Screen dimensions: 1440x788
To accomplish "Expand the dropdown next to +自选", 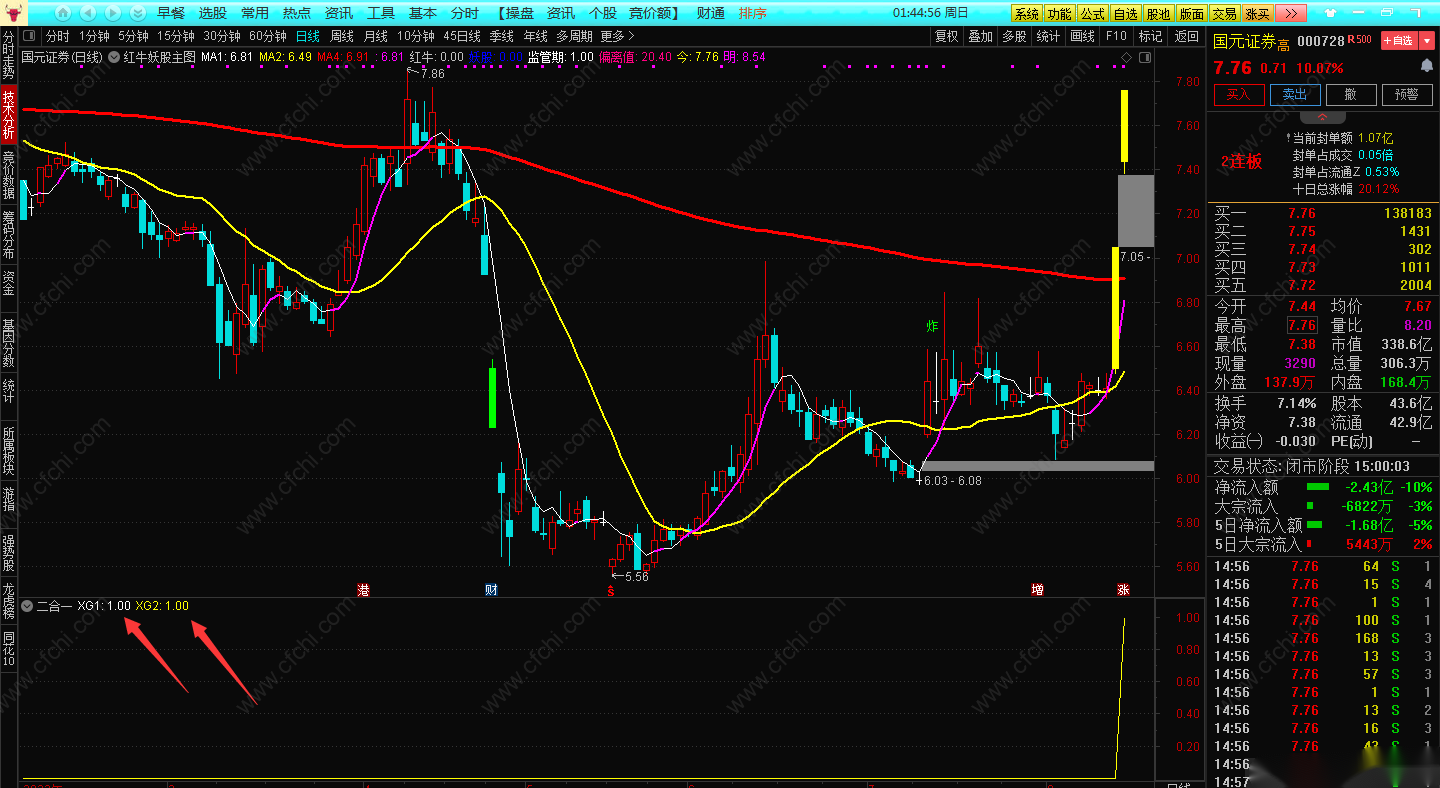I will pos(1427,40).
